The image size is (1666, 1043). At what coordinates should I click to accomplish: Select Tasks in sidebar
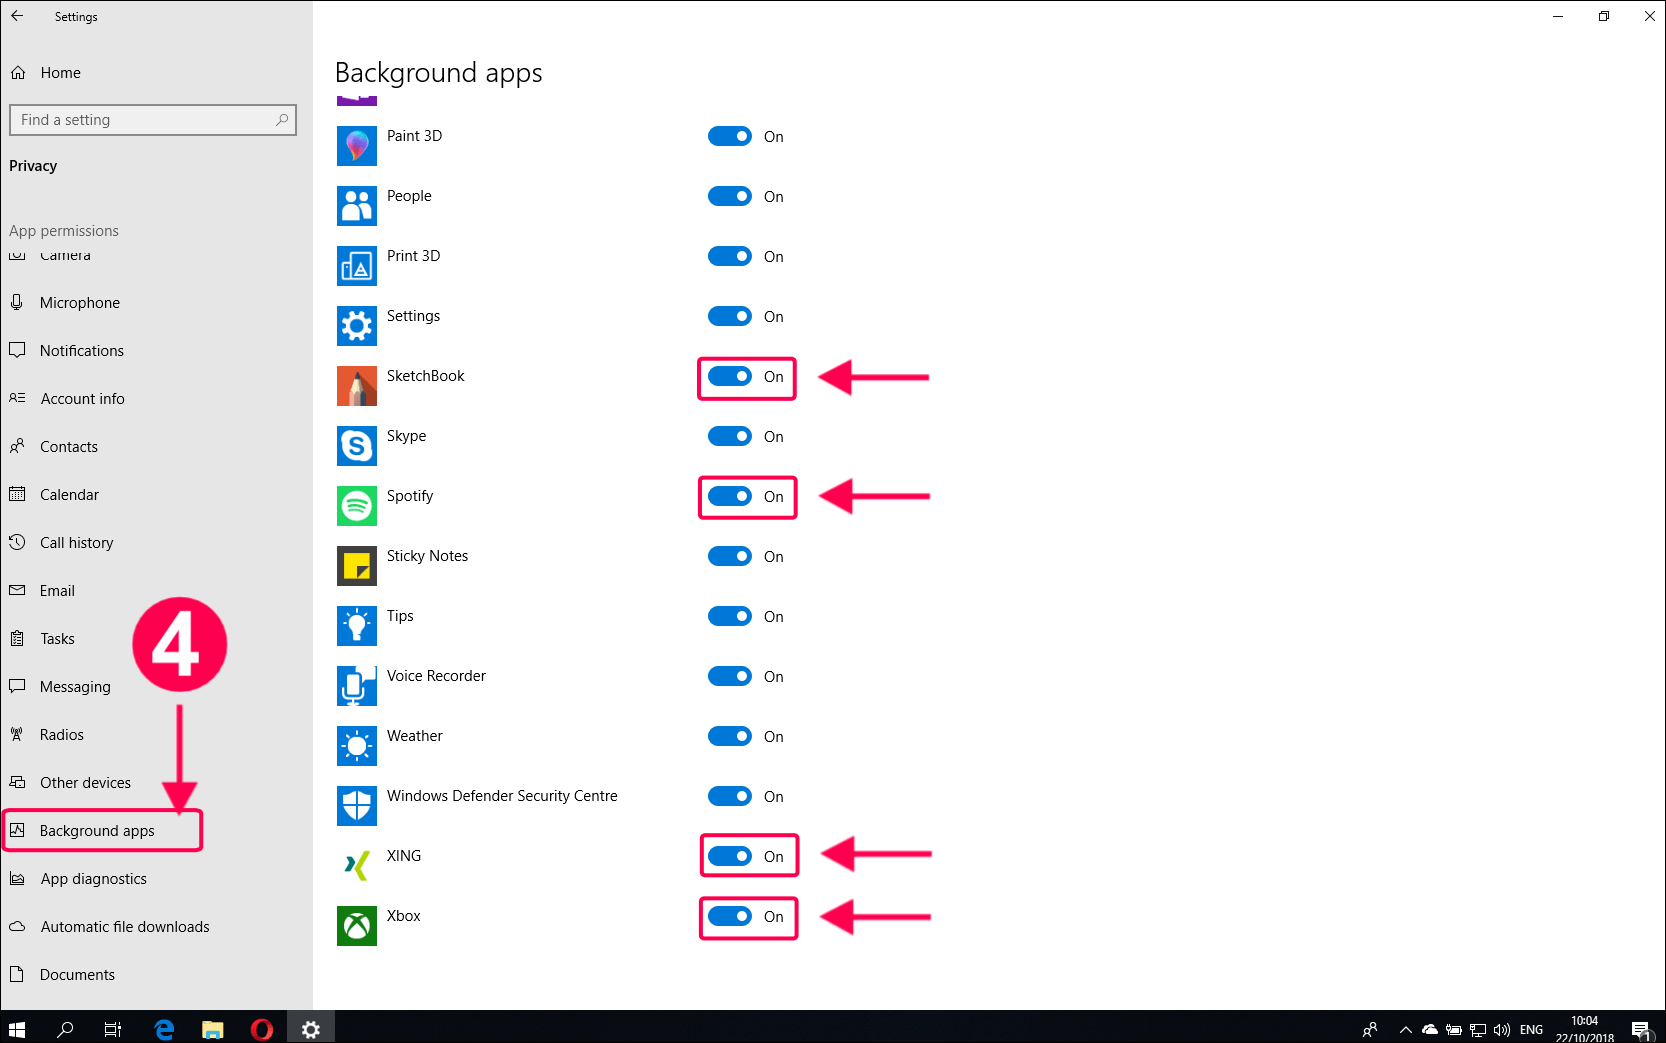pyautogui.click(x=156, y=639)
